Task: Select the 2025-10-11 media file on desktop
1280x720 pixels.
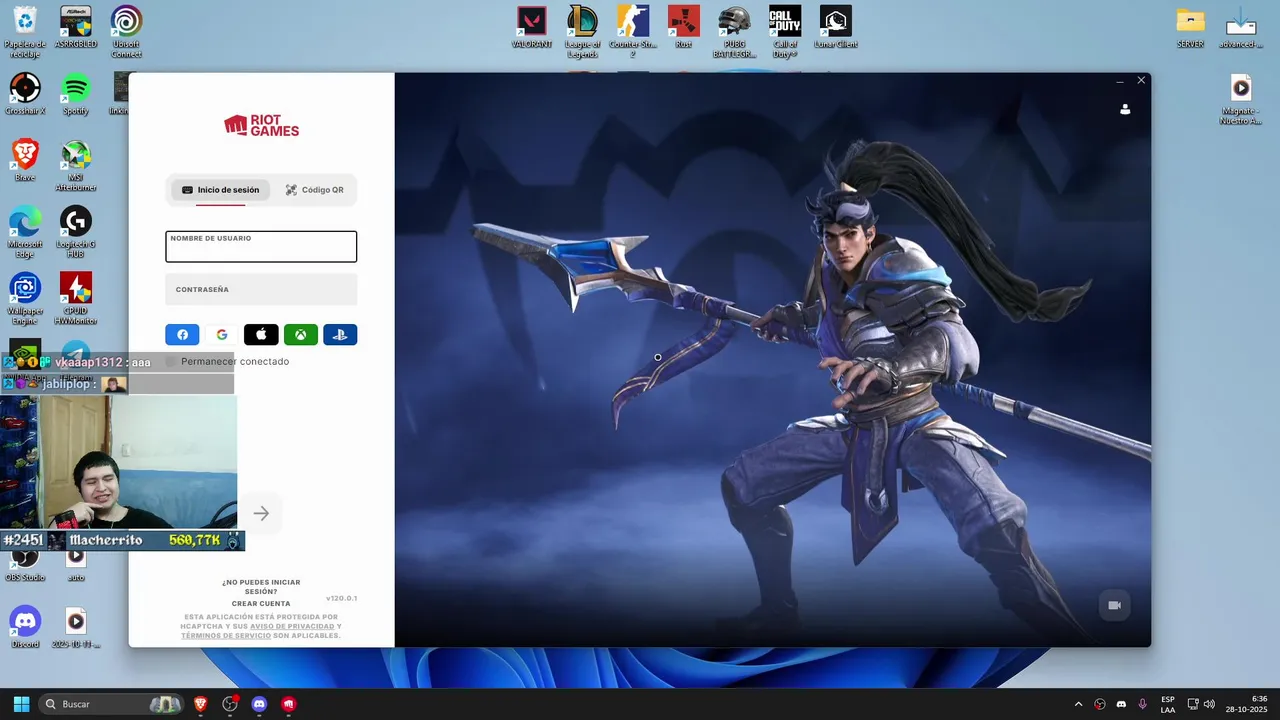Action: click(x=76, y=627)
